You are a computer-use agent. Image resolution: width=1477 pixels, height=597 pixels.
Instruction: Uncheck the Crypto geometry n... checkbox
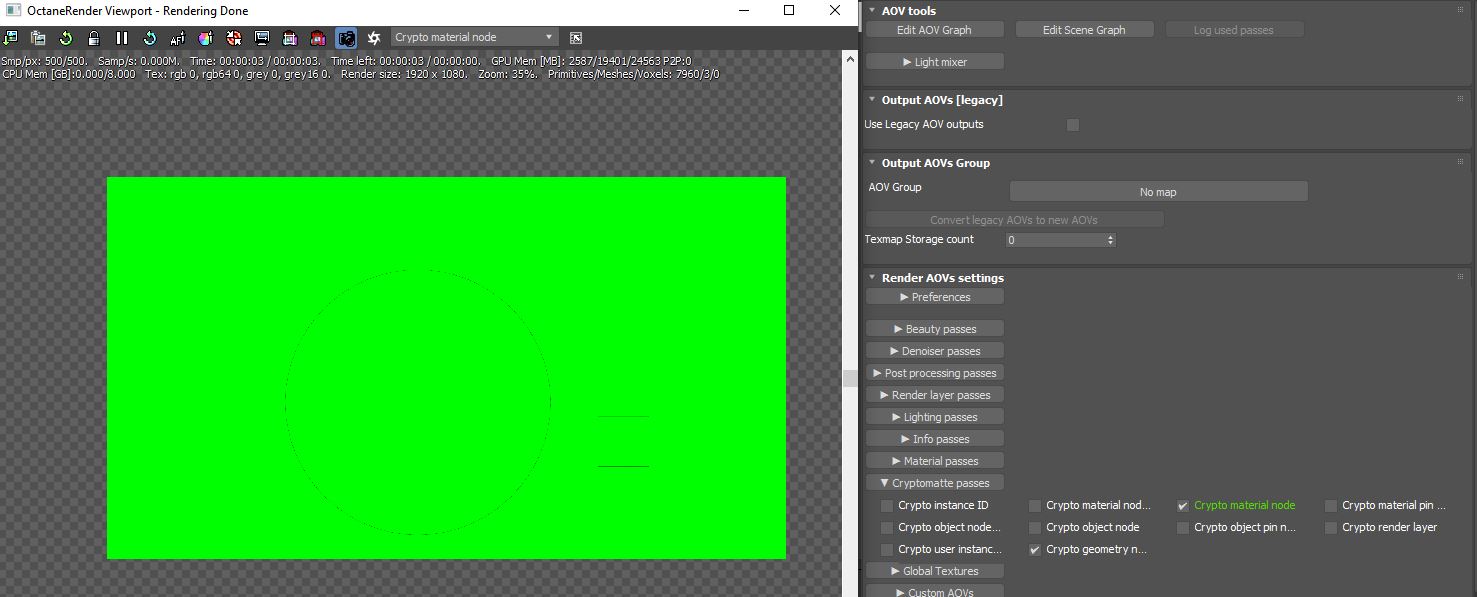click(x=1035, y=550)
